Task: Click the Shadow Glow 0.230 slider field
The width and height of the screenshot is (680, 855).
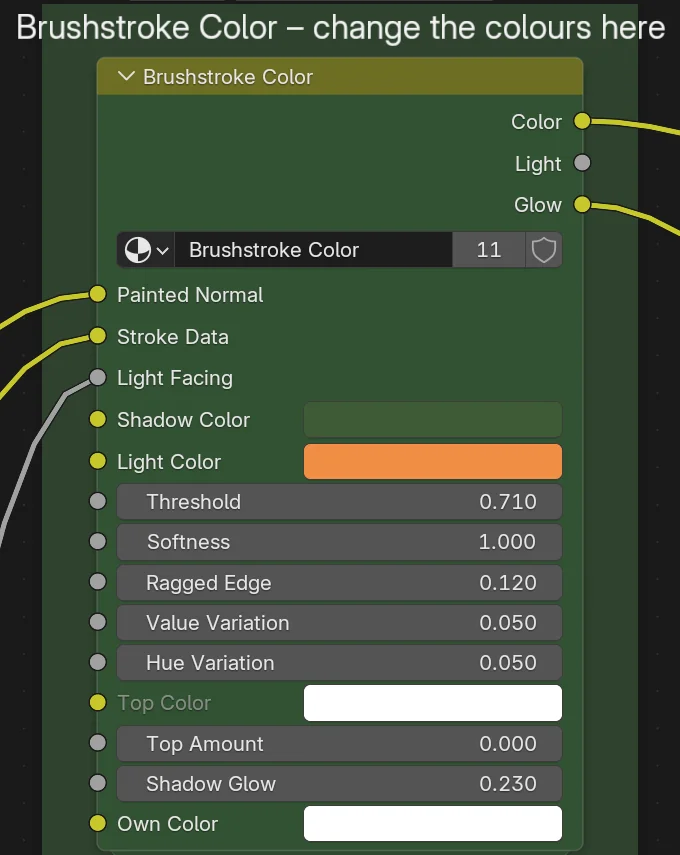Action: [x=339, y=784]
